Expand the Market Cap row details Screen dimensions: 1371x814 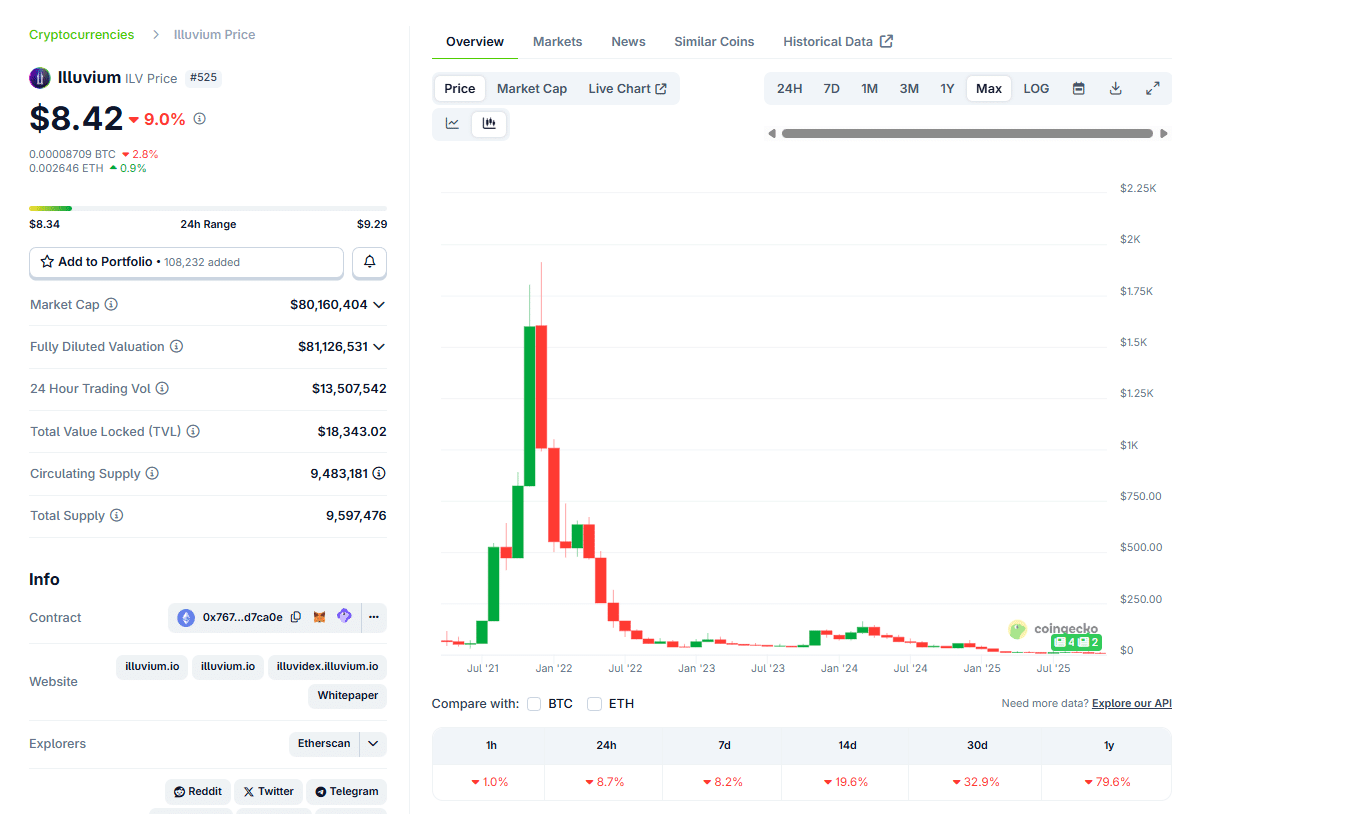pyautogui.click(x=379, y=304)
